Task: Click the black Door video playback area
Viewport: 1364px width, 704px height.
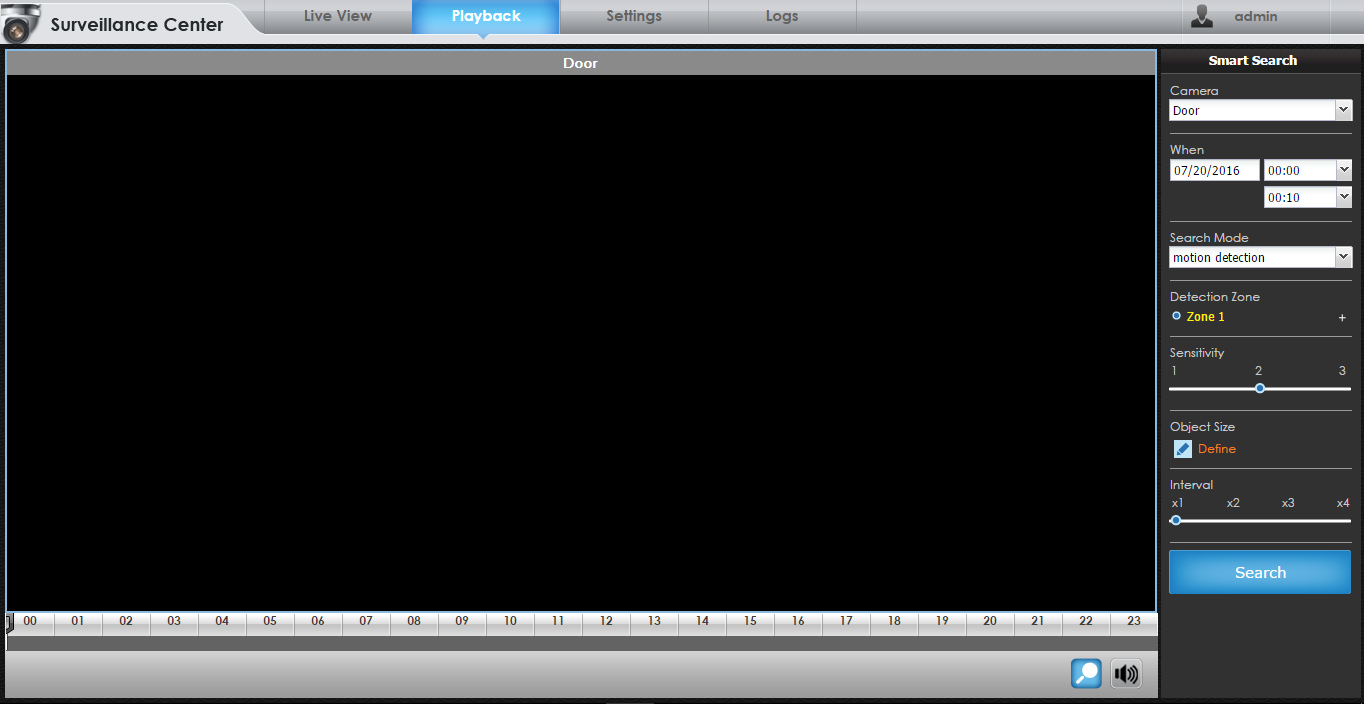Action: (x=581, y=342)
